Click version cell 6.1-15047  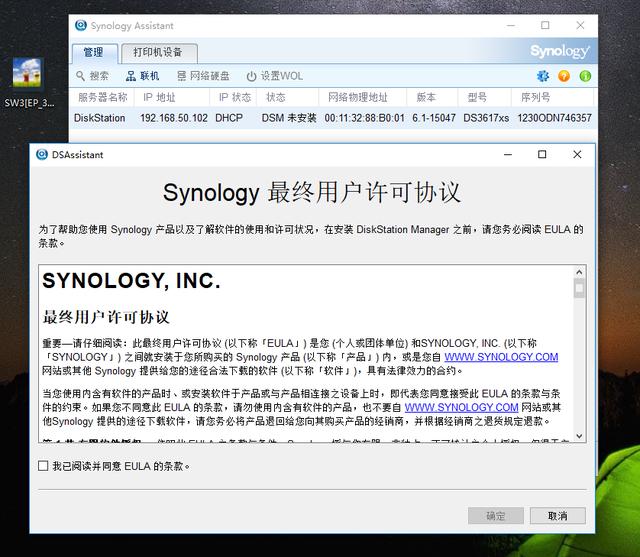coord(434,118)
